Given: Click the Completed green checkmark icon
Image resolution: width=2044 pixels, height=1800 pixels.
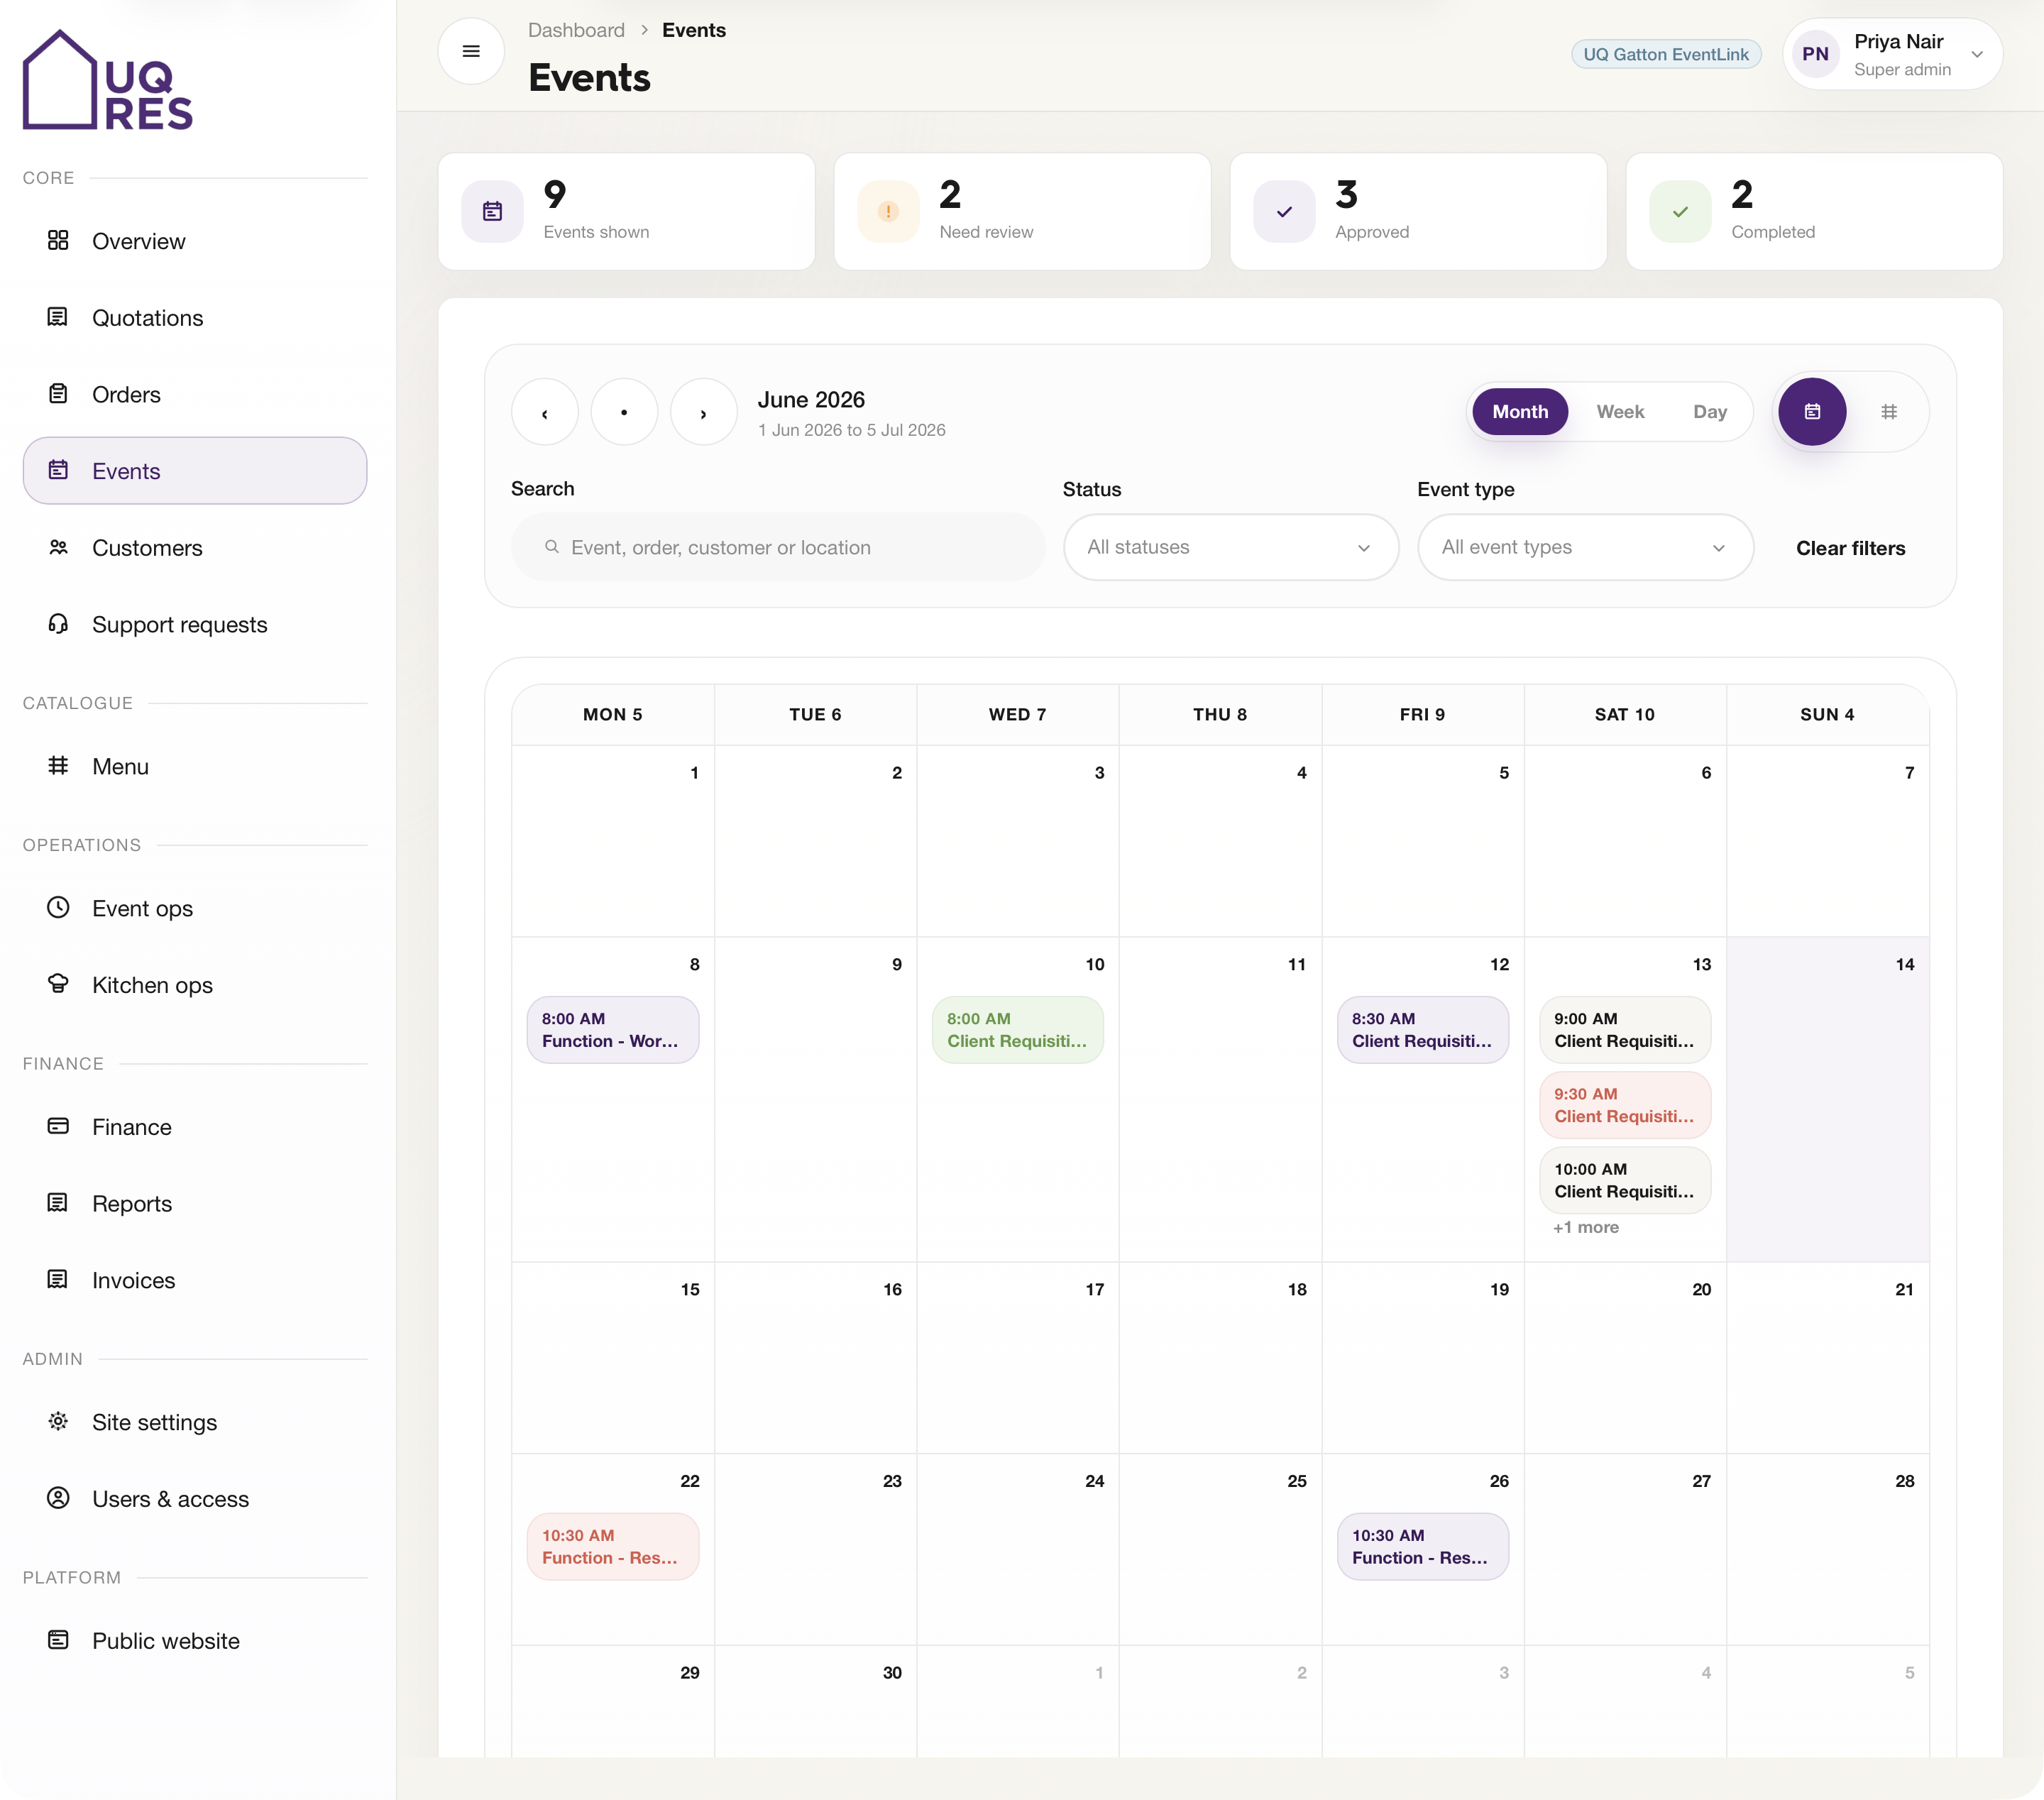Looking at the screenshot, I should (x=1680, y=211).
